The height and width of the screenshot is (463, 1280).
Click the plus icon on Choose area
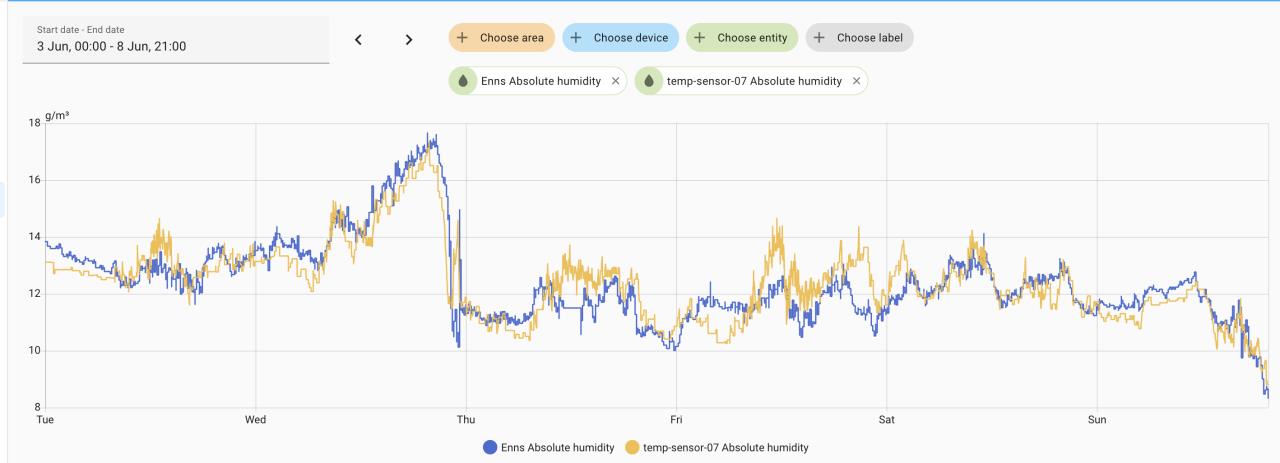pos(463,38)
